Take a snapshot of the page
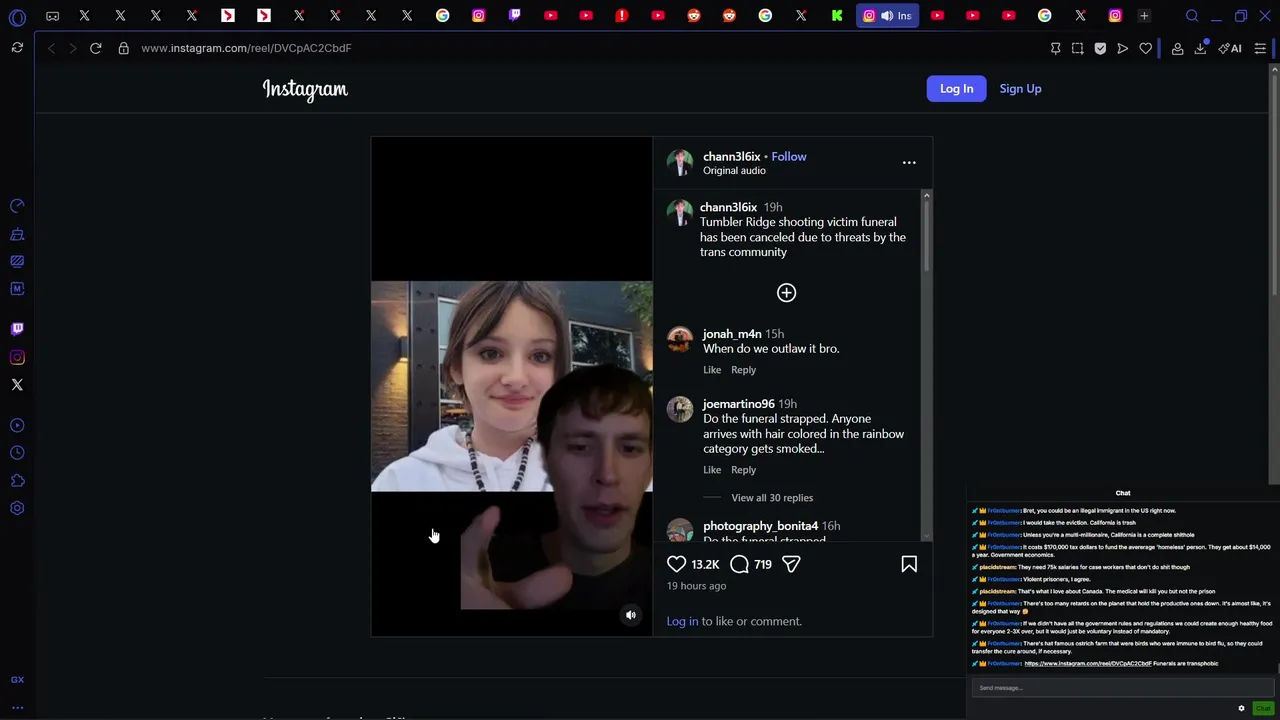 click(1077, 48)
